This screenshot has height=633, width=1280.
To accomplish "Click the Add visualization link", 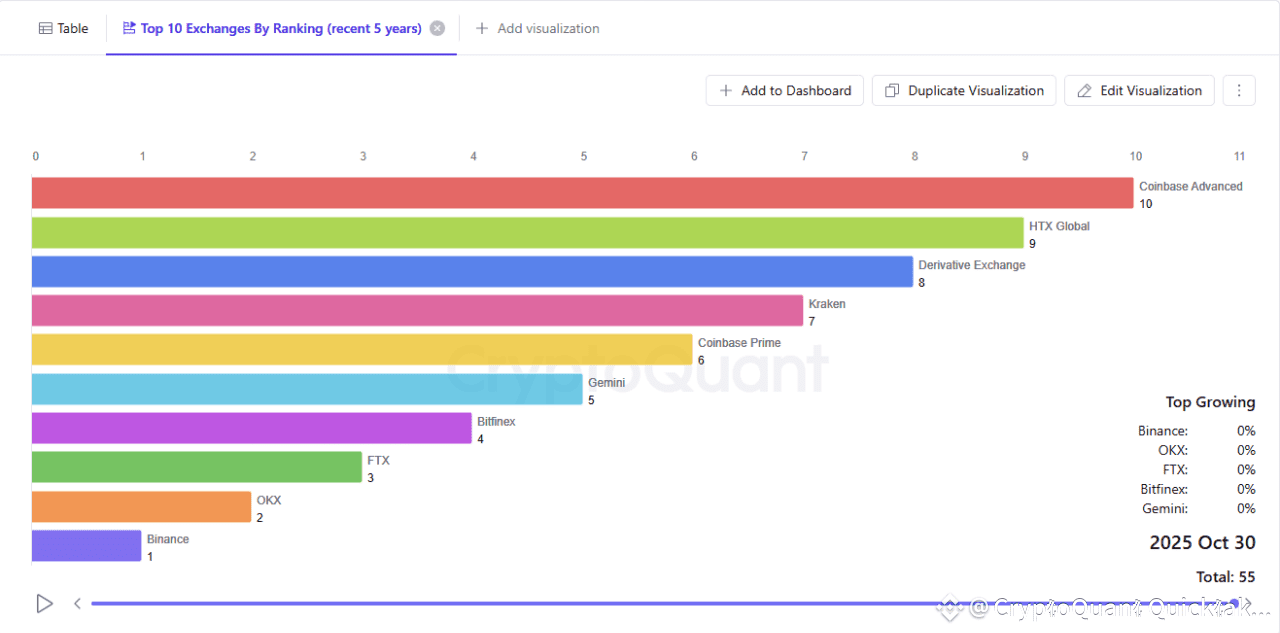I will (537, 28).
